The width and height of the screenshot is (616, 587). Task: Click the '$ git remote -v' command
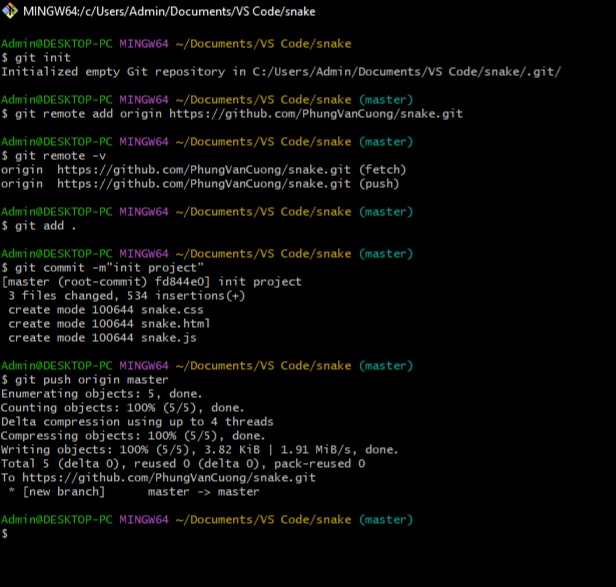[53, 156]
